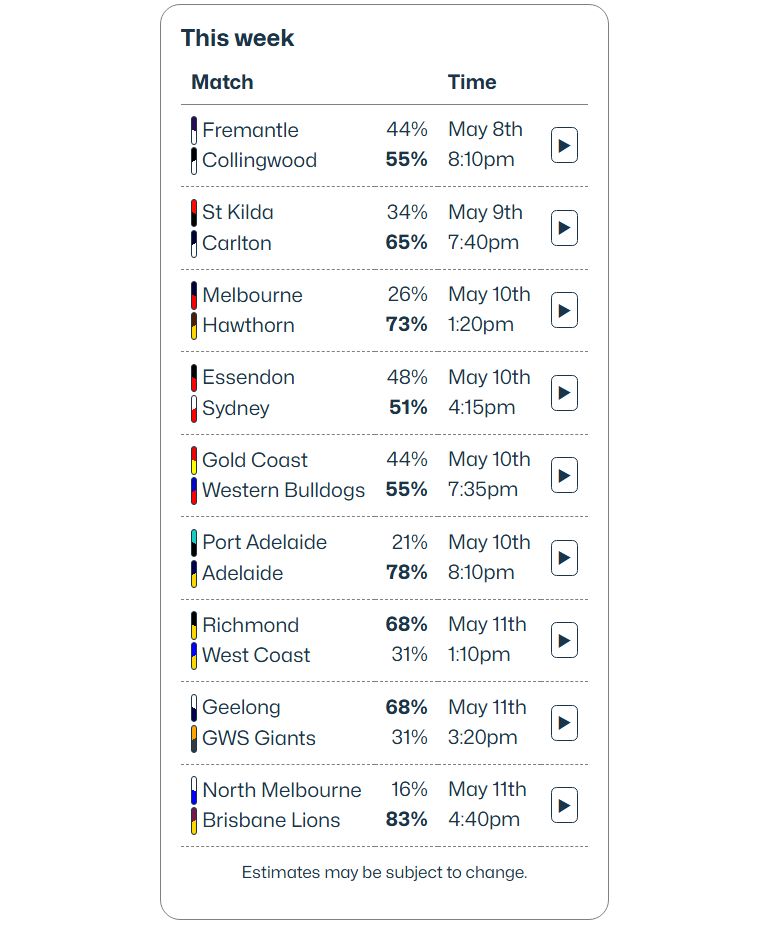Select the Sydney team name

(236, 408)
